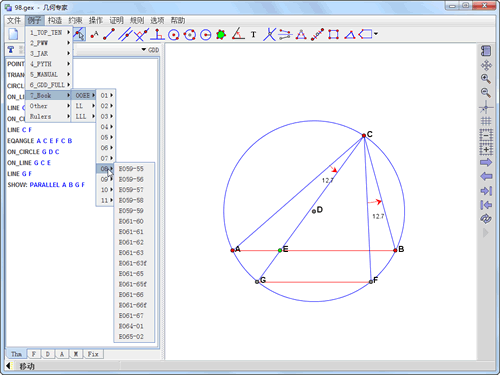This screenshot has height=375, width=500.
Task: Click the decrease grid density icon
Action: 486,135
